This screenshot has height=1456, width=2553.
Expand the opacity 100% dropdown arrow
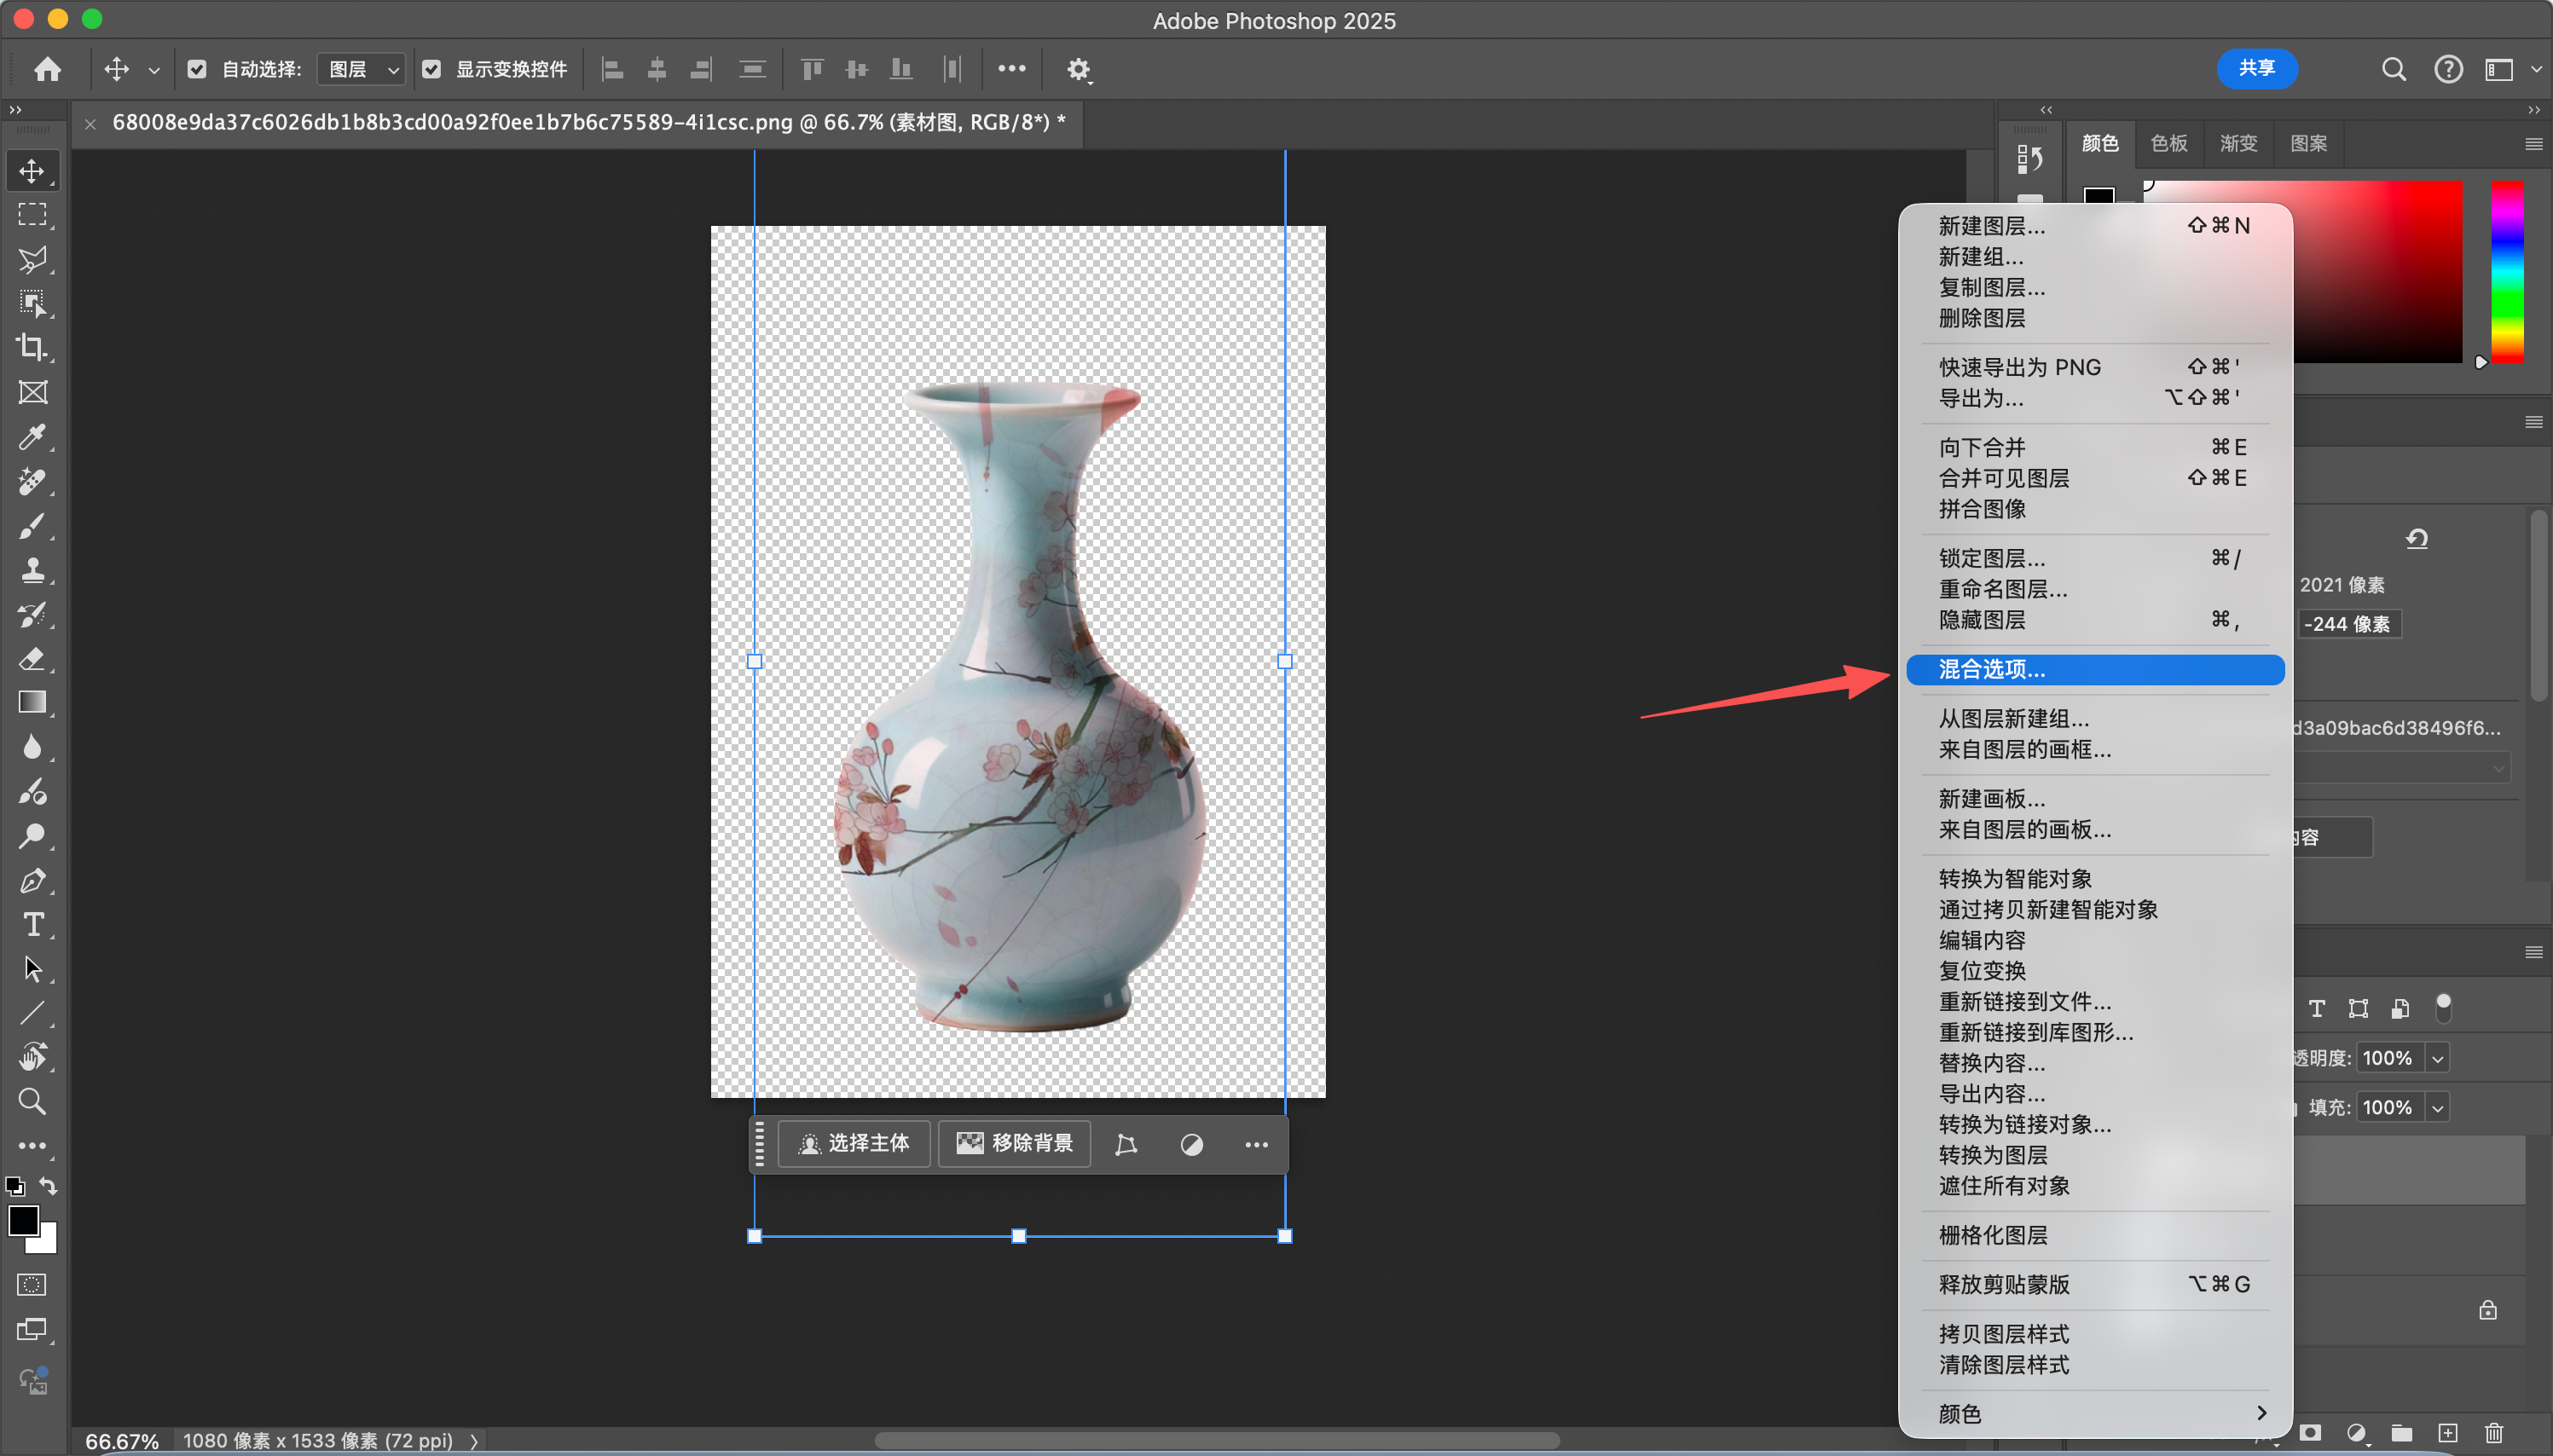(2437, 1058)
